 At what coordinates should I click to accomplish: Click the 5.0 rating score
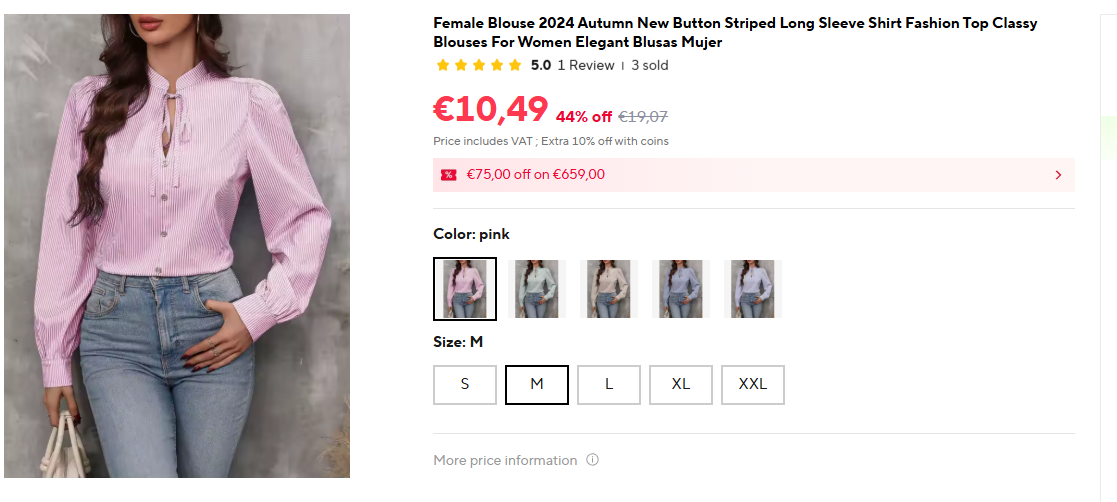pyautogui.click(x=540, y=66)
